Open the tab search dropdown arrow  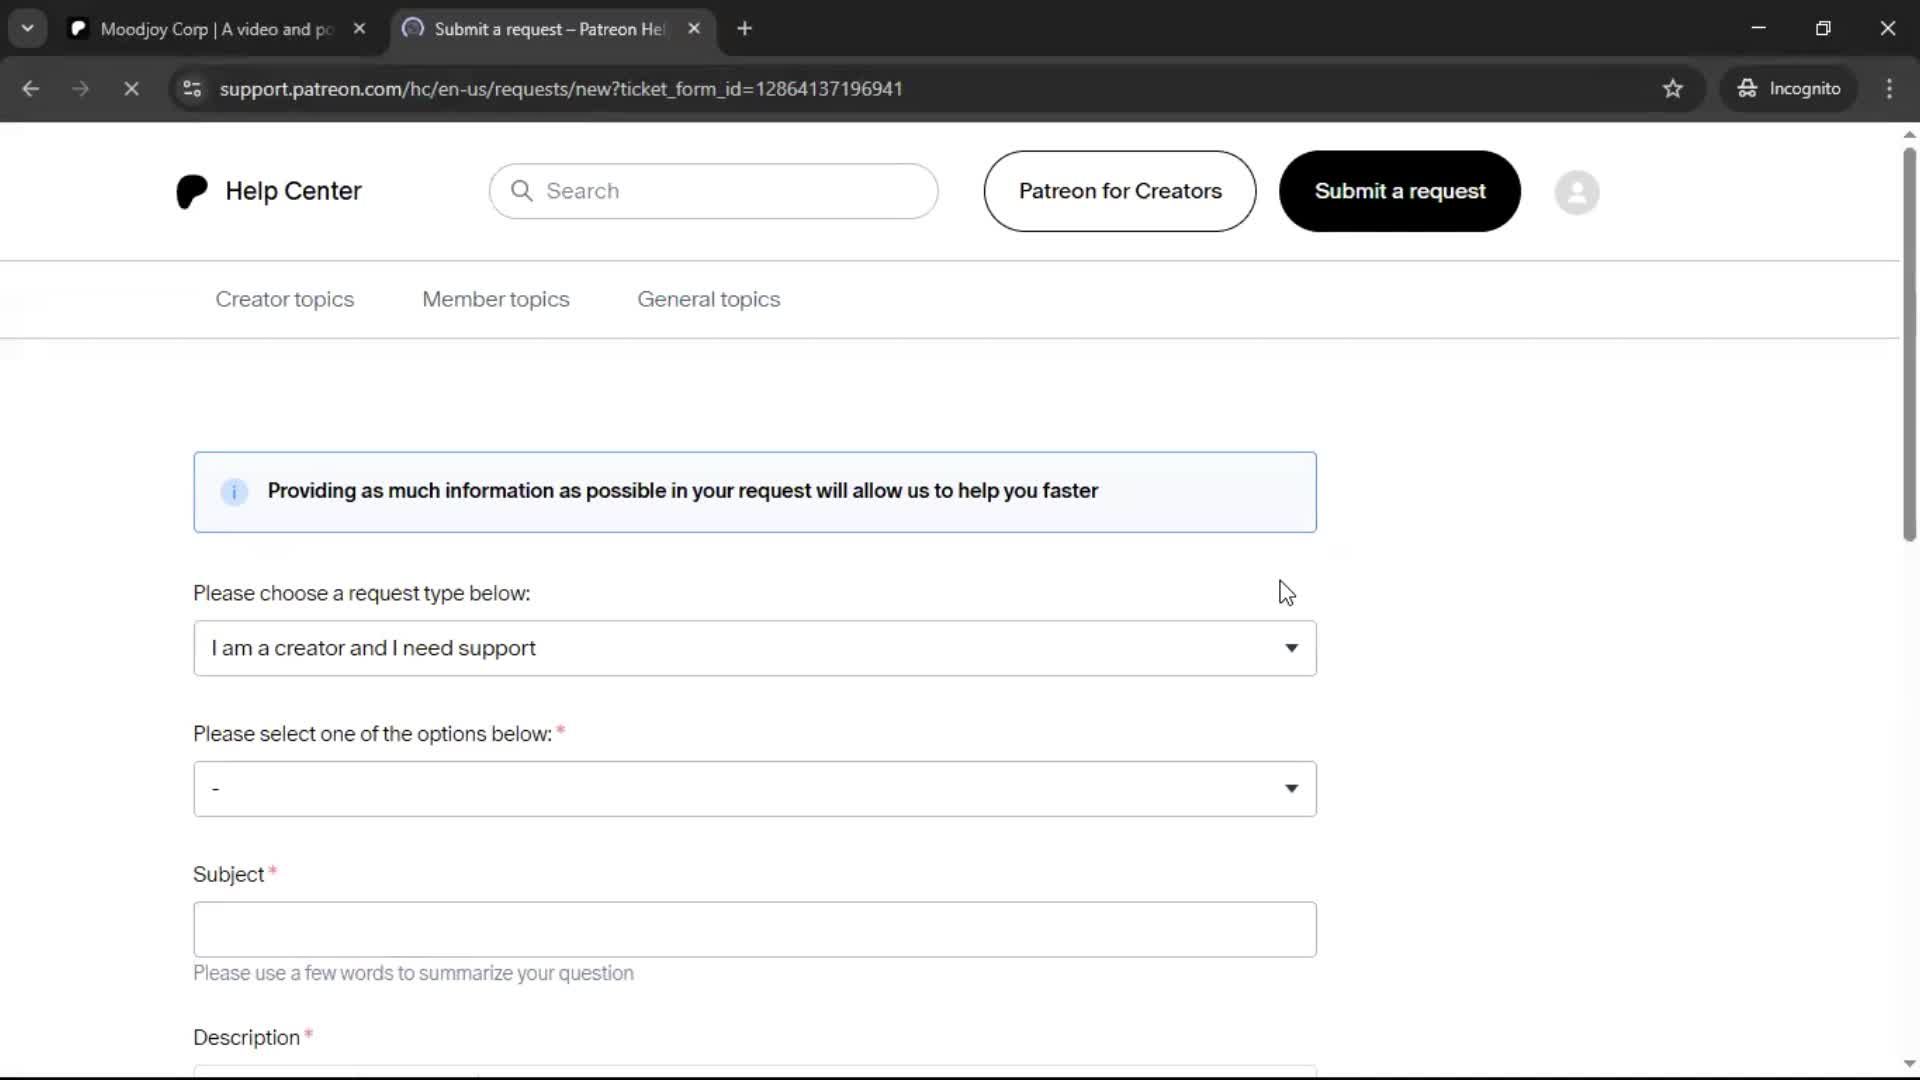pos(27,29)
